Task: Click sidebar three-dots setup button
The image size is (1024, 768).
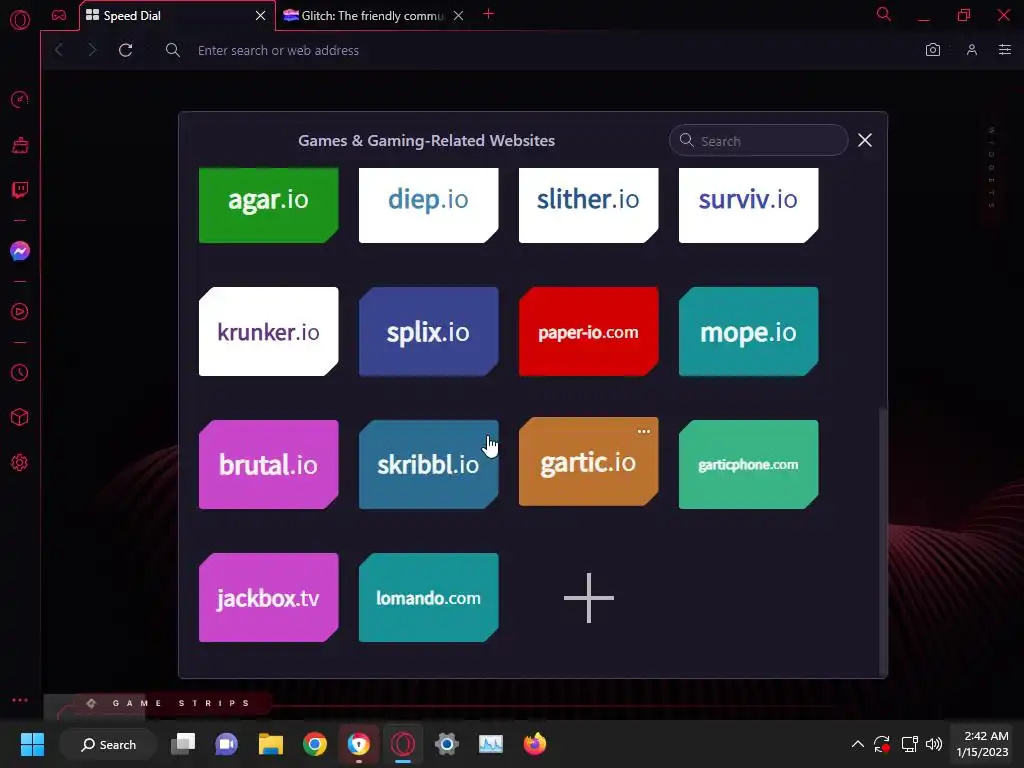Action: 20,700
